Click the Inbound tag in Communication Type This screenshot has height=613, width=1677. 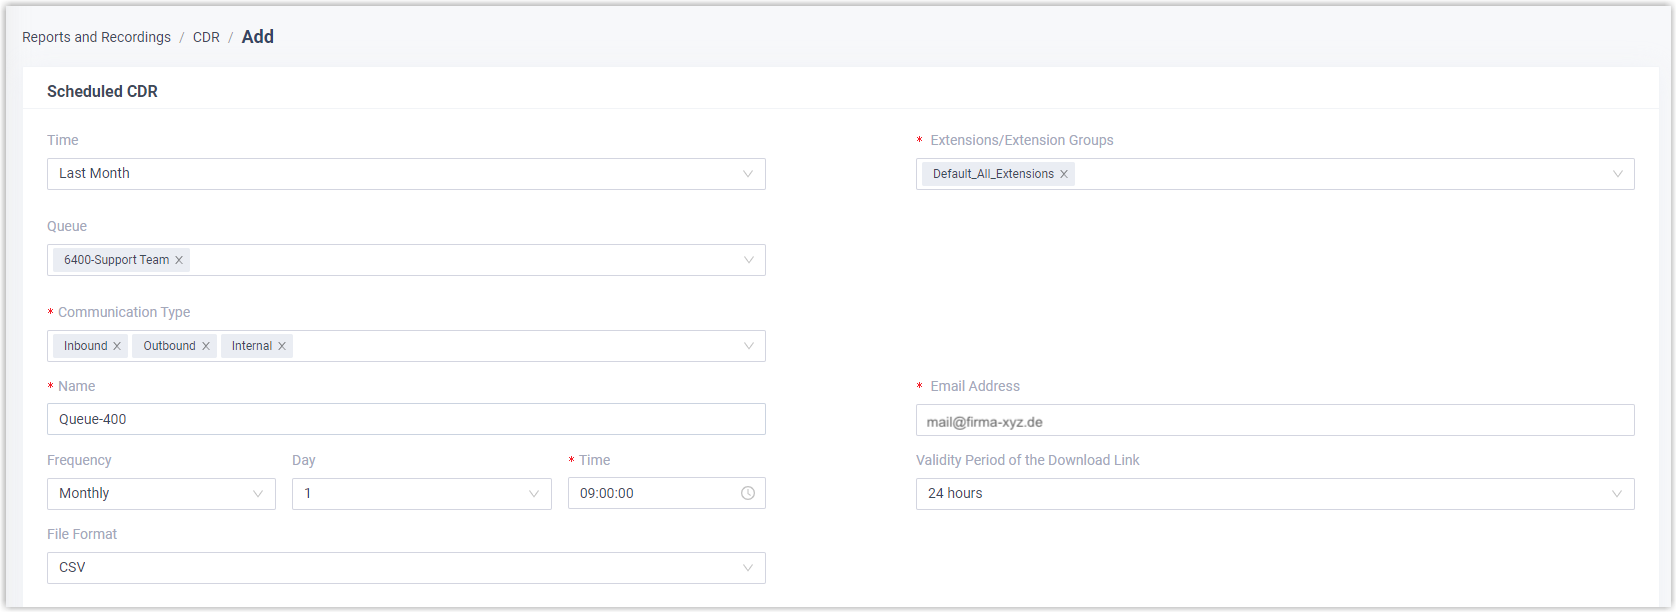85,346
